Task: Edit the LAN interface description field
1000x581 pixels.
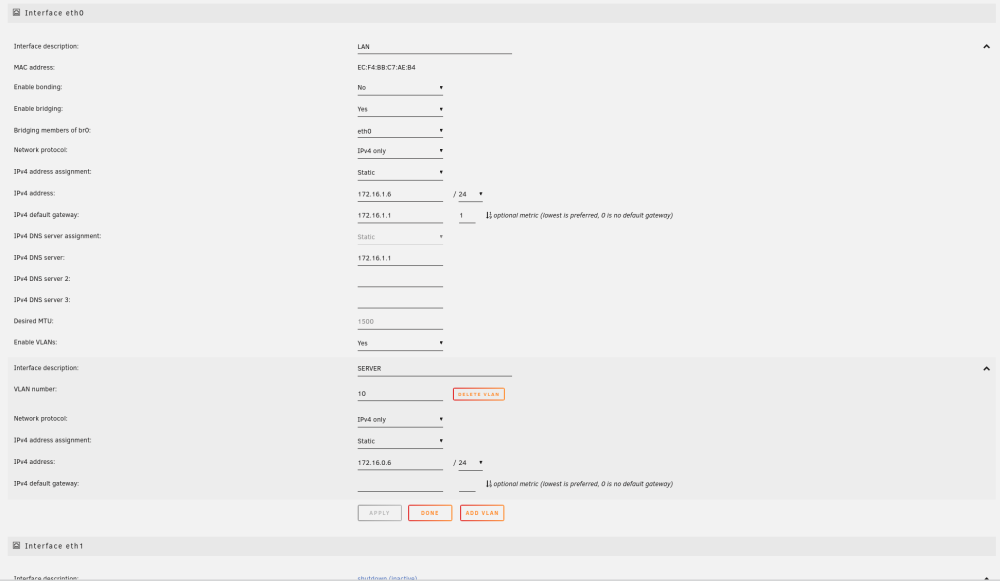Action: (x=434, y=47)
